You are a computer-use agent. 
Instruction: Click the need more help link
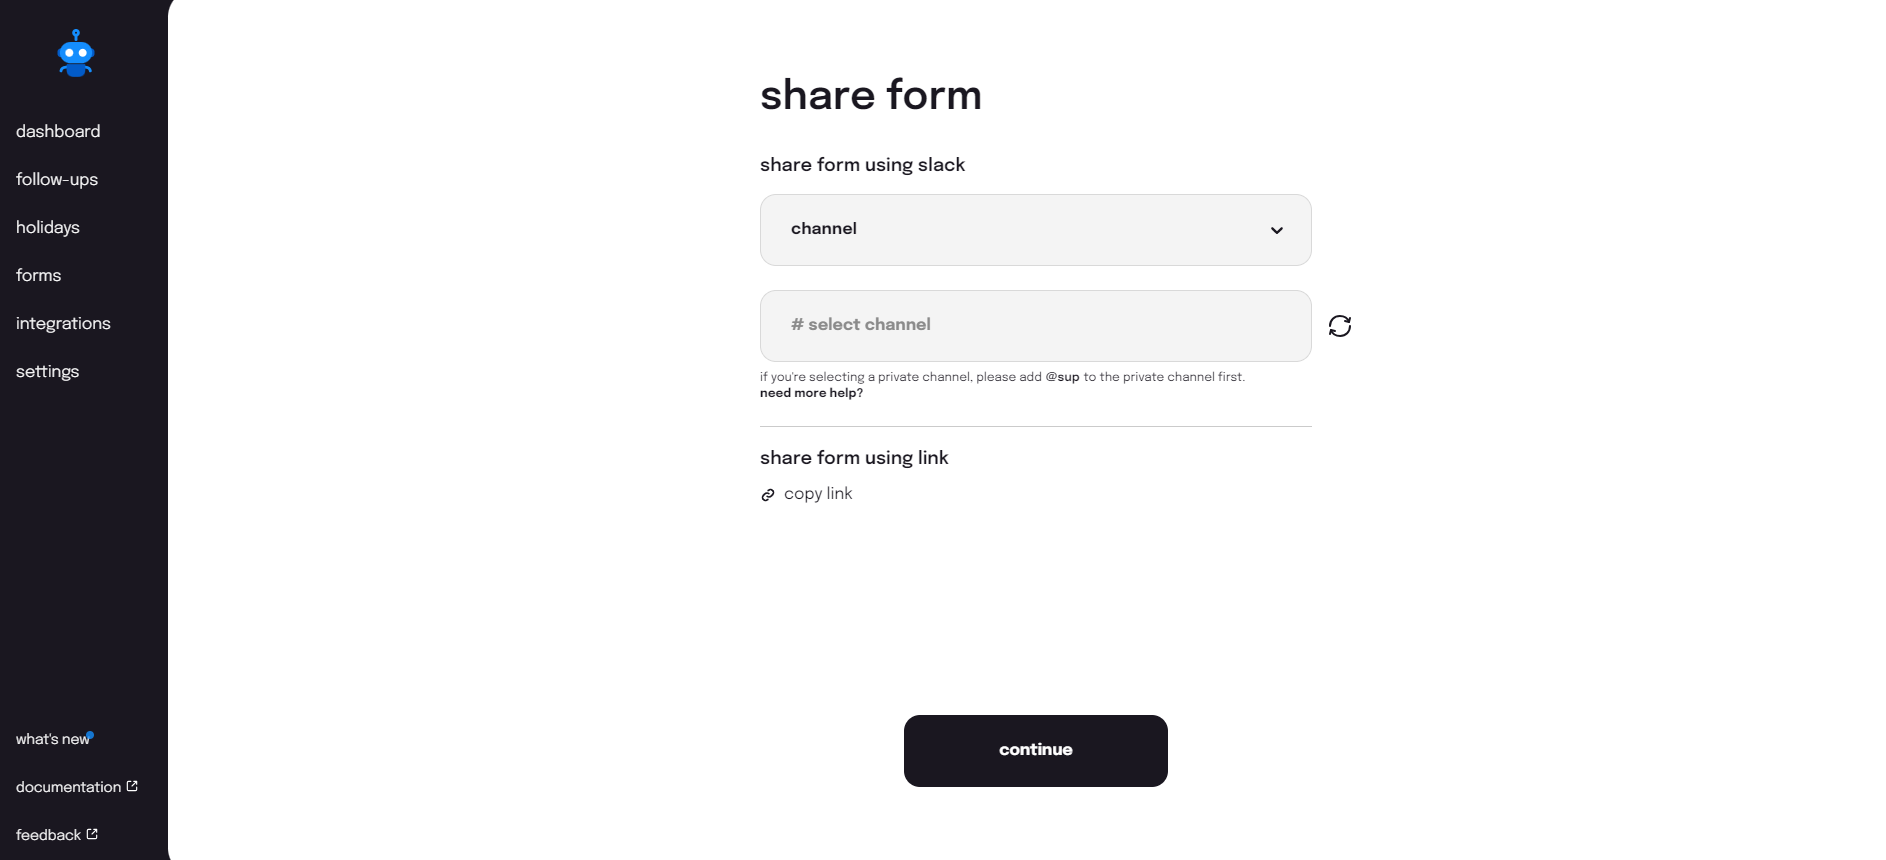point(811,393)
